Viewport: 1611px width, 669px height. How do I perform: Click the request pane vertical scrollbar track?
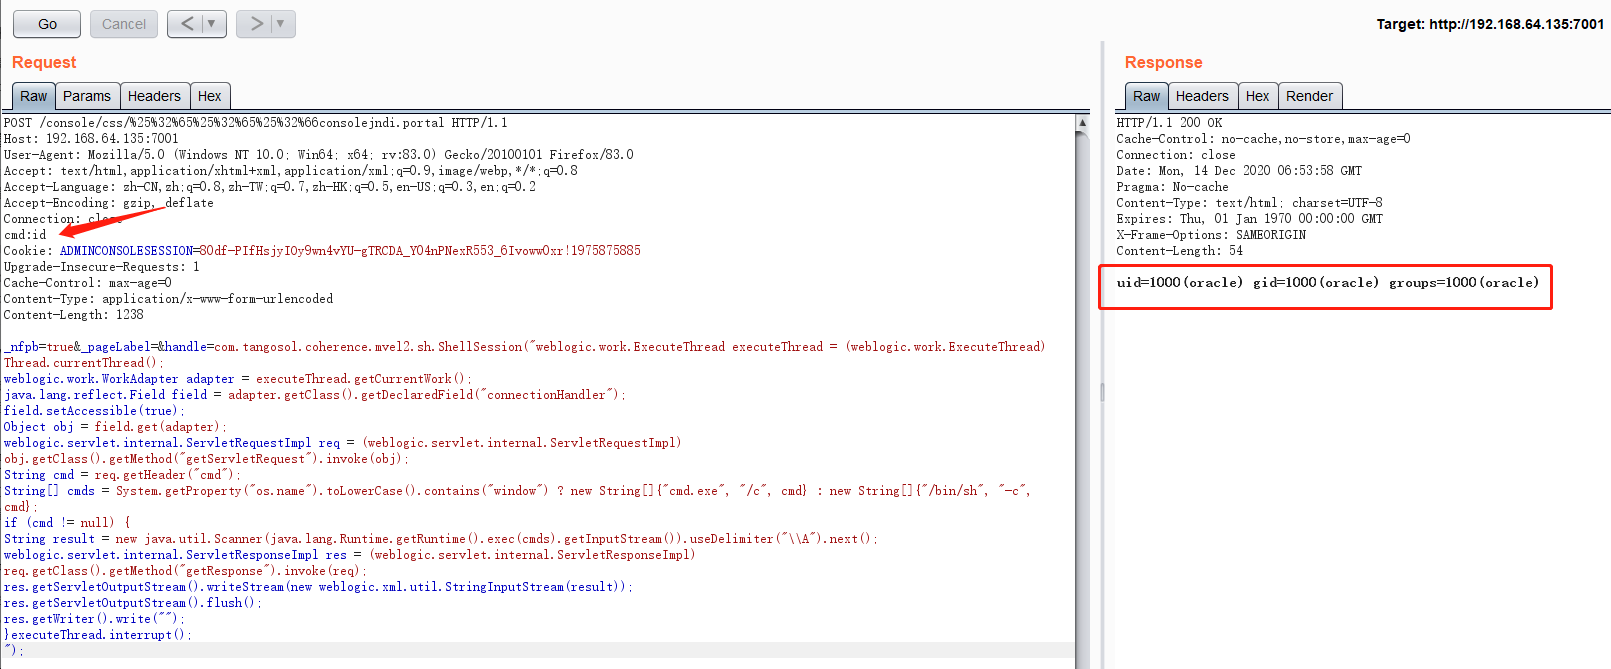coord(1082,400)
